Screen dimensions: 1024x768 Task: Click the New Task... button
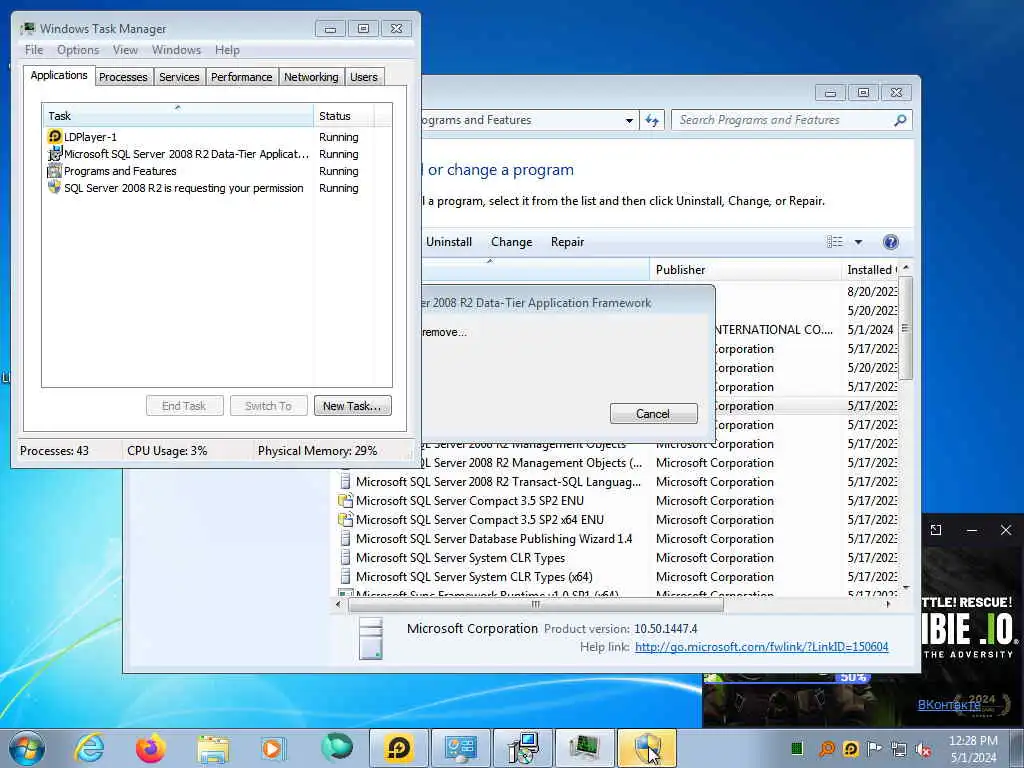click(353, 406)
